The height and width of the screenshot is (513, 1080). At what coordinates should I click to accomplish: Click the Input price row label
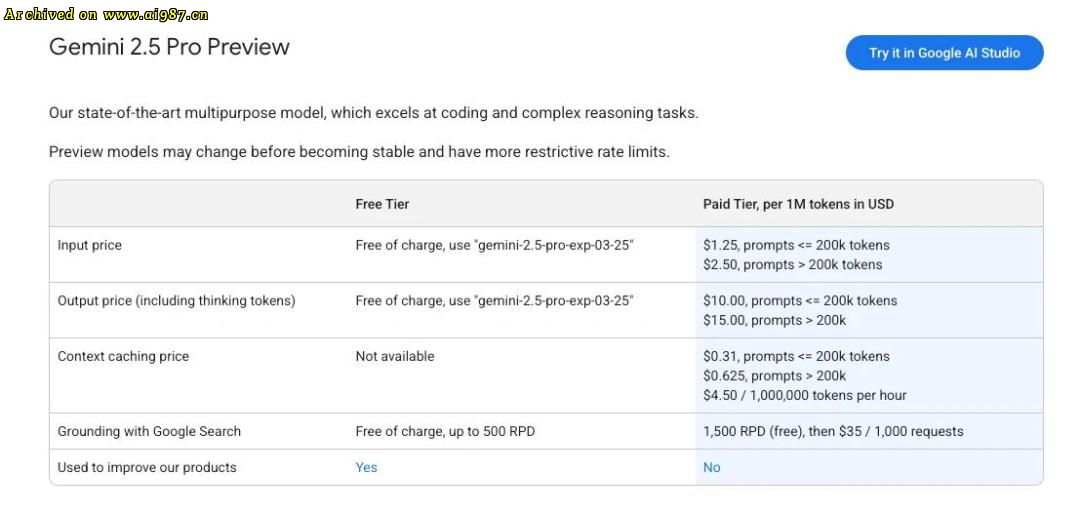[x=90, y=245]
